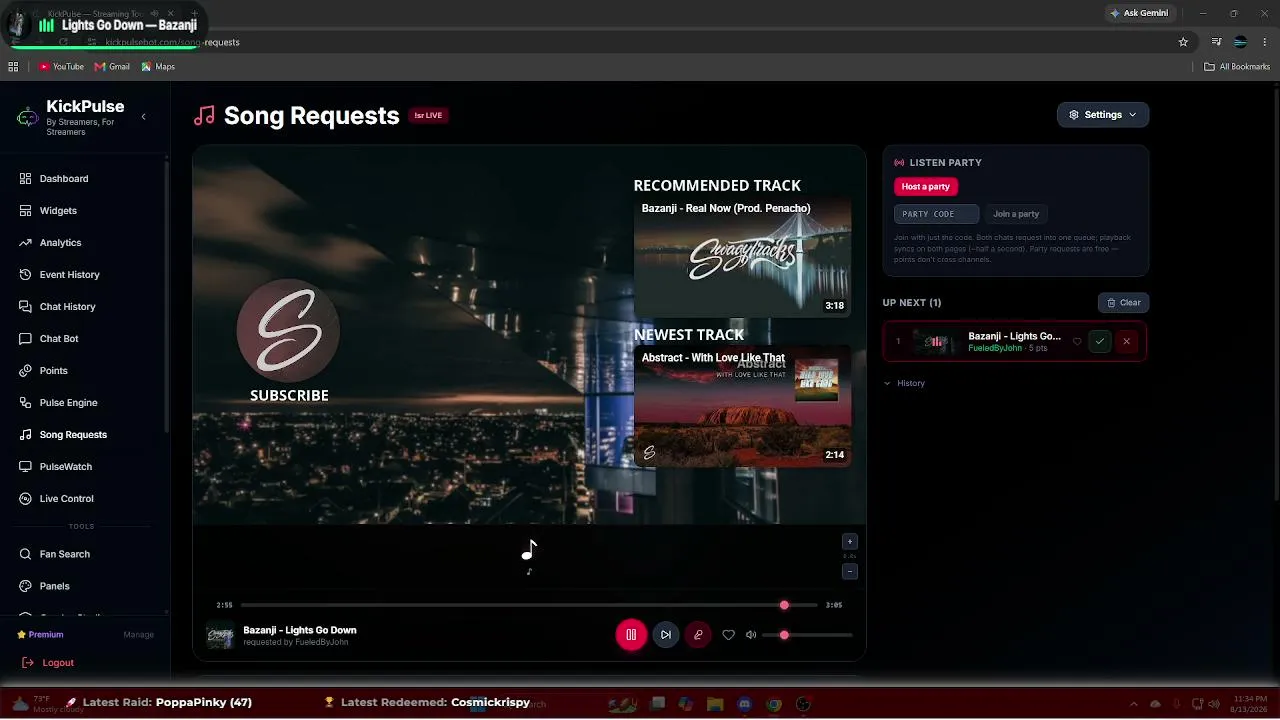Click the Logout icon
1280x720 pixels.
coord(28,663)
